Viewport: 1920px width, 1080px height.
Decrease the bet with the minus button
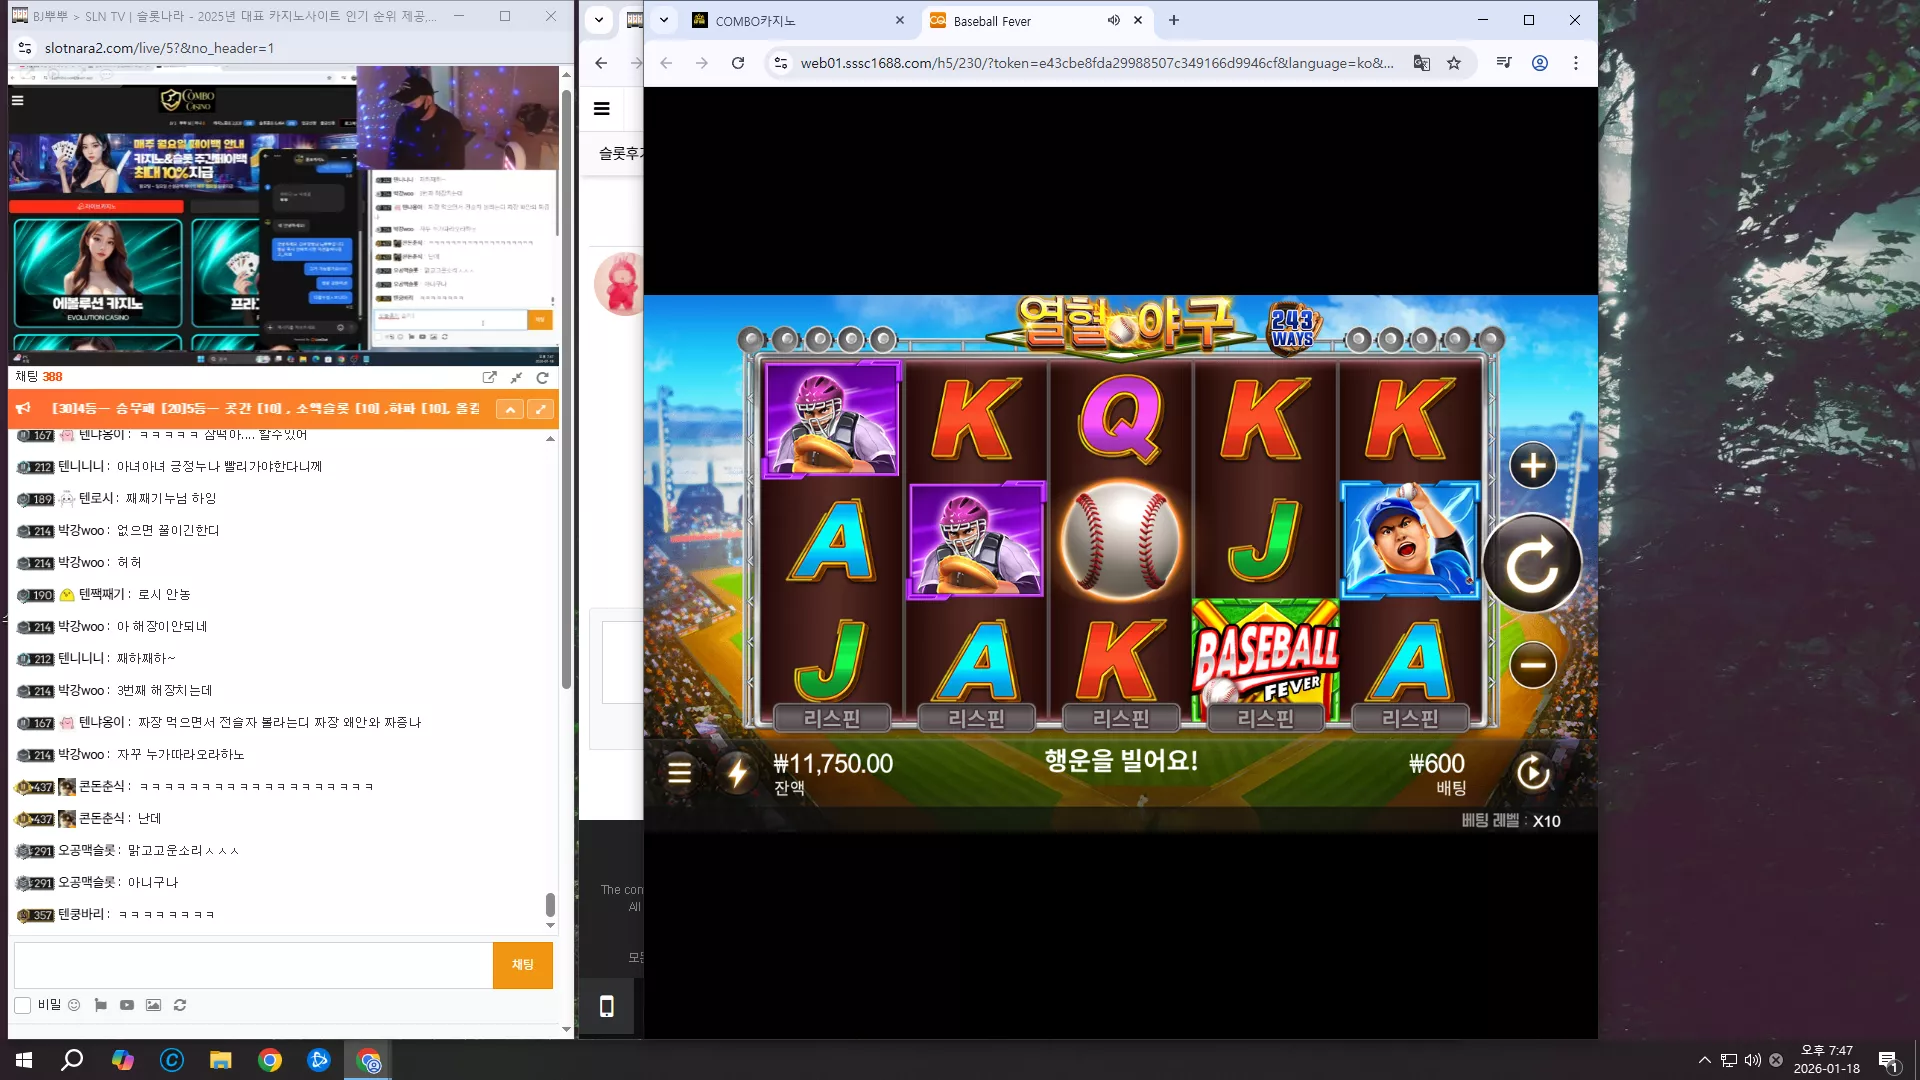coord(1533,665)
